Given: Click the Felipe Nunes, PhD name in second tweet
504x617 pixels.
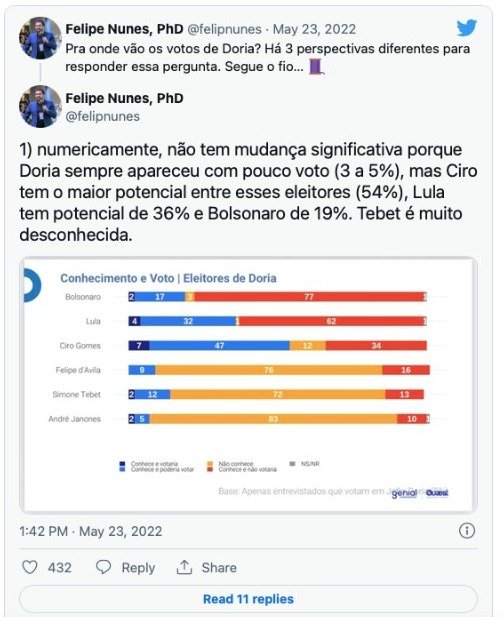Looking at the screenshot, I should (x=124, y=98).
